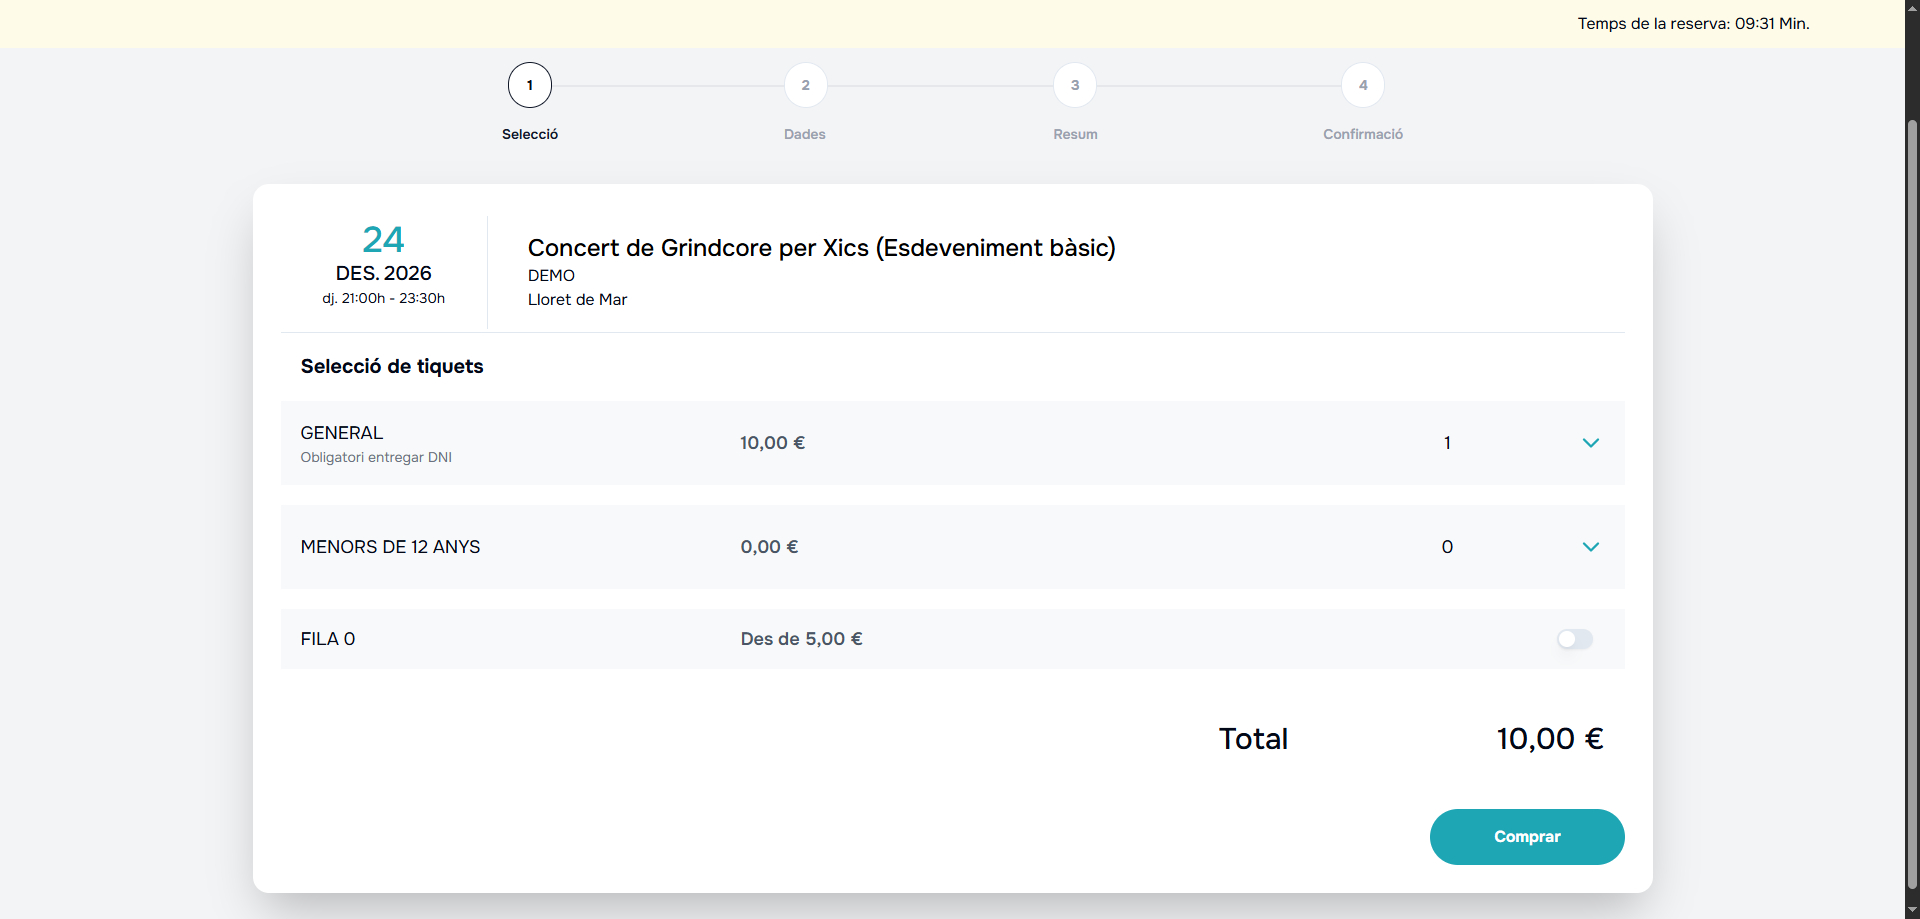Open the GENERAL quantity selector showing 1
1920x919 pixels.
click(1447, 442)
